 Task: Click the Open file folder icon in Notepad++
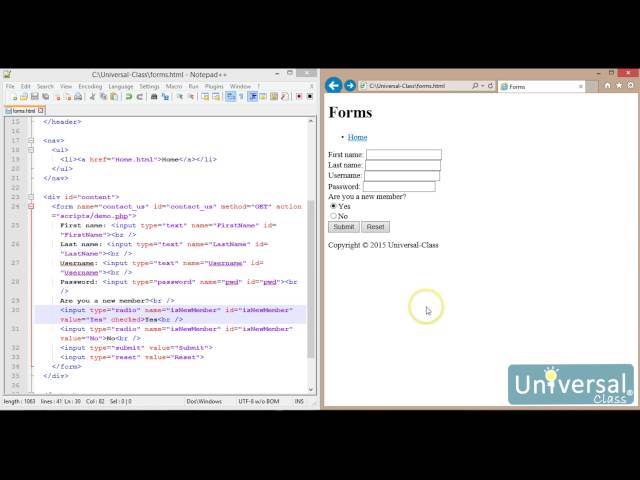point(24,97)
